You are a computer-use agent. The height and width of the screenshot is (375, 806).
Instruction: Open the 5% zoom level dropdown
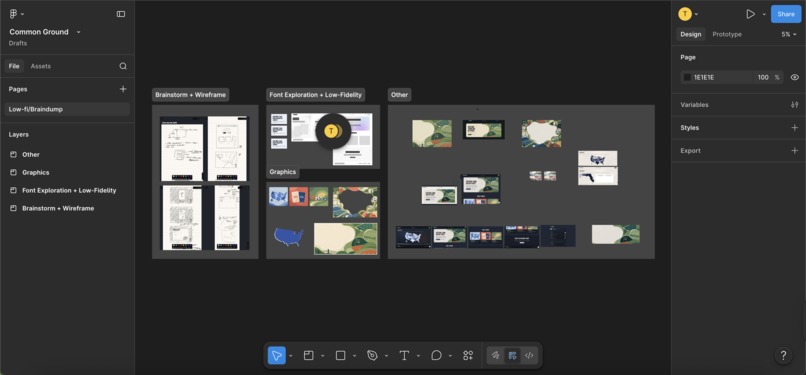pos(789,34)
